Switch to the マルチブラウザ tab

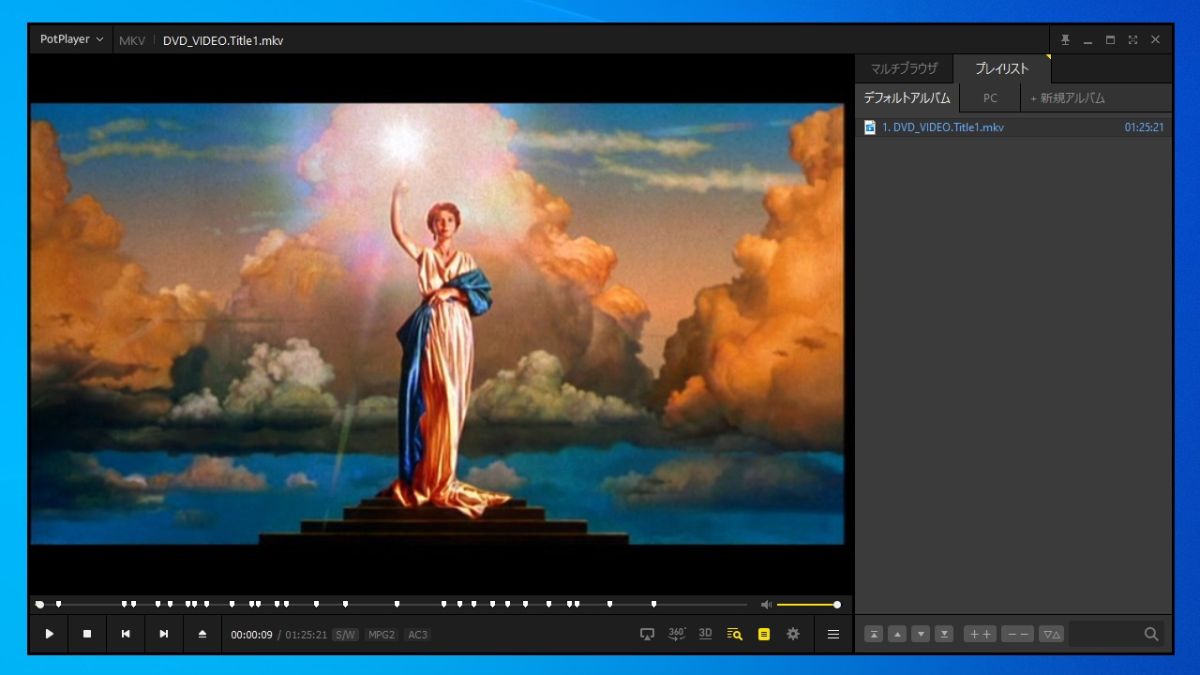point(904,69)
